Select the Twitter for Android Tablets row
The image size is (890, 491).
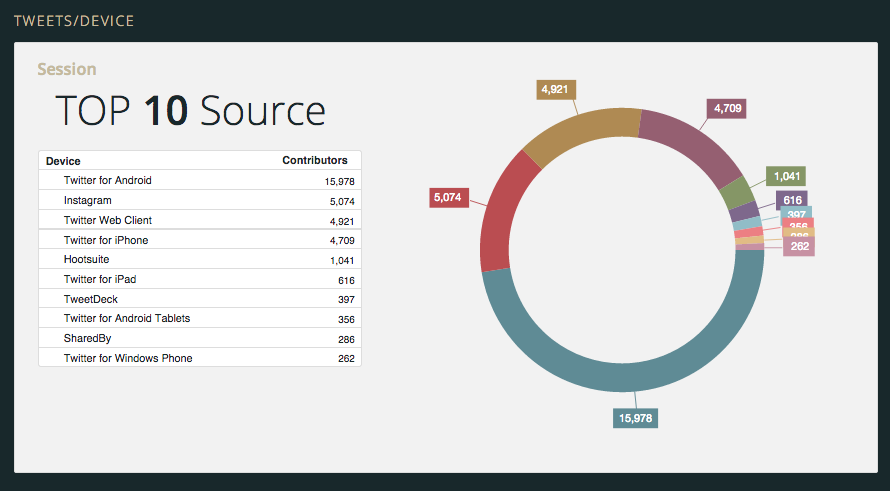[200, 318]
